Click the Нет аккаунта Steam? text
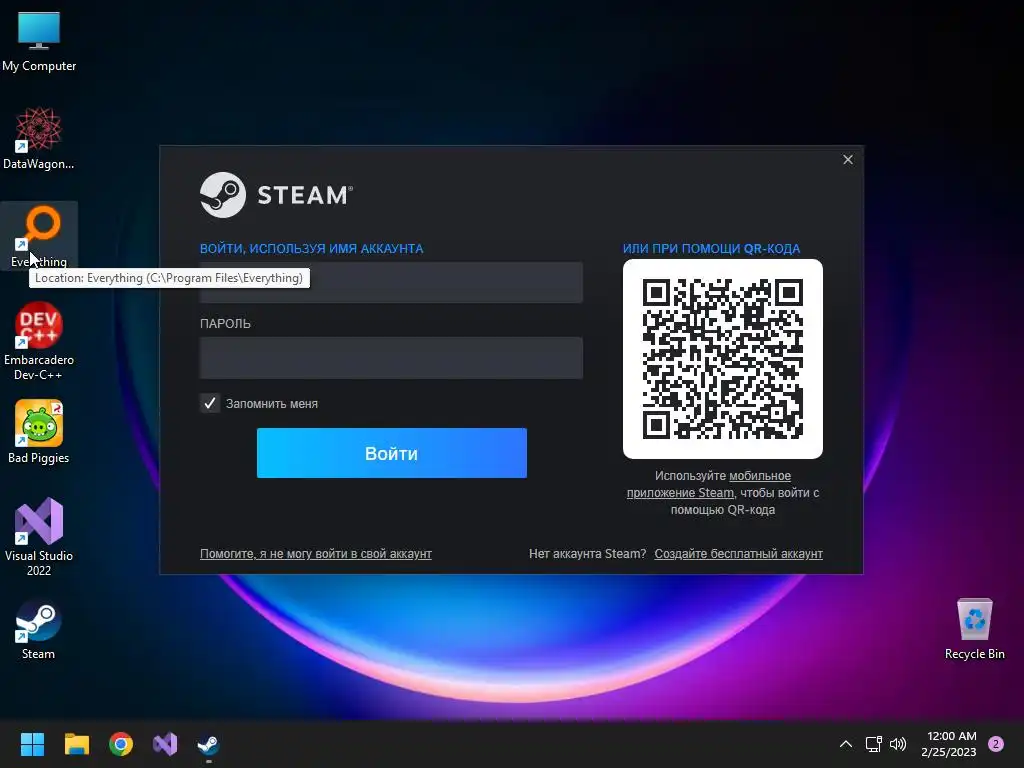Viewport: 1024px width, 768px height. click(587, 554)
